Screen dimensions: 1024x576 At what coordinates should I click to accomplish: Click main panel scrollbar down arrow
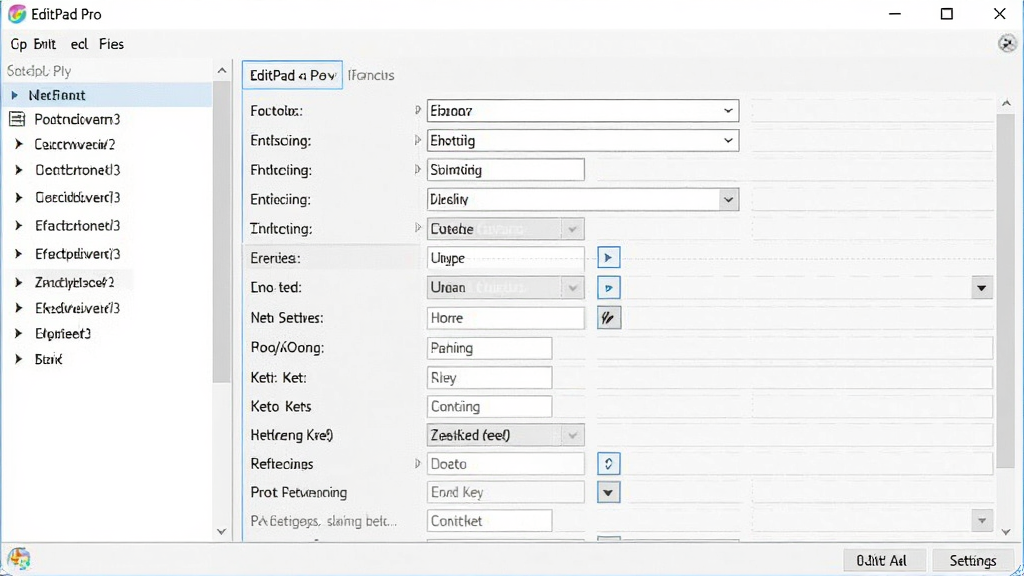pos(1006,532)
